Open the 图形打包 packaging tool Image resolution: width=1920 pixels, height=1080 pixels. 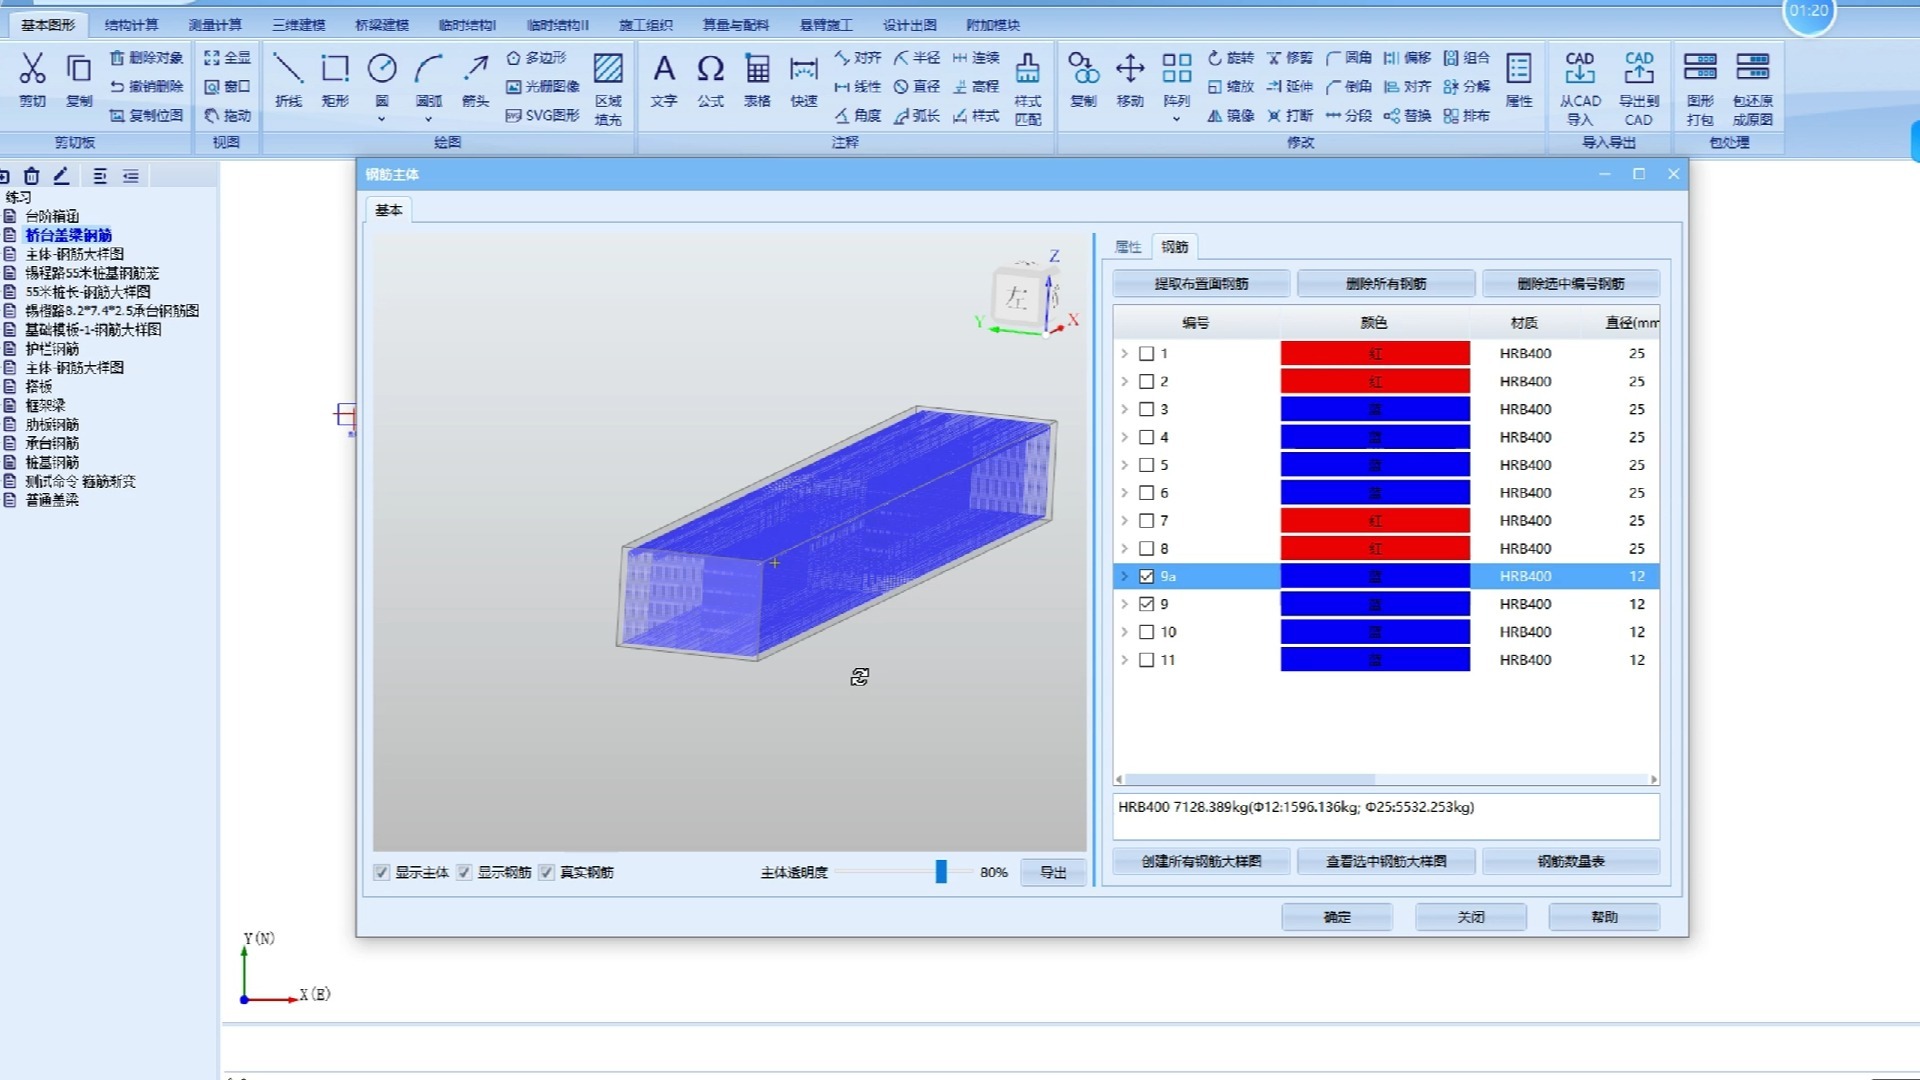click(1700, 88)
